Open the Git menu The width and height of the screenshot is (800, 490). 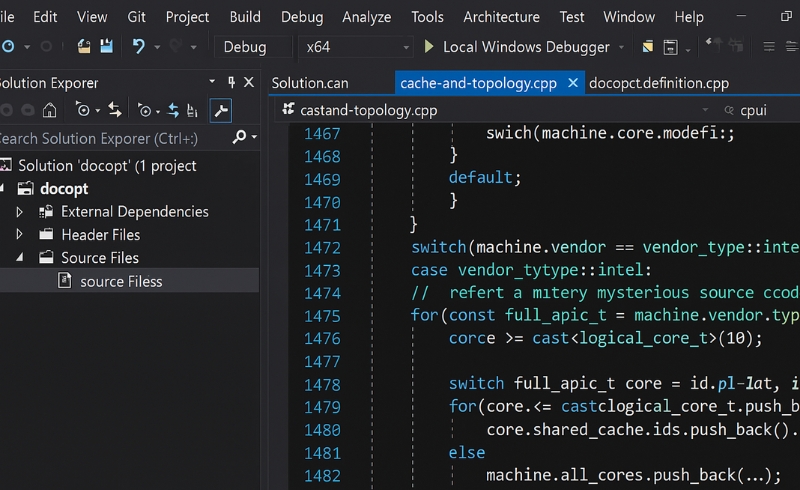(x=136, y=17)
